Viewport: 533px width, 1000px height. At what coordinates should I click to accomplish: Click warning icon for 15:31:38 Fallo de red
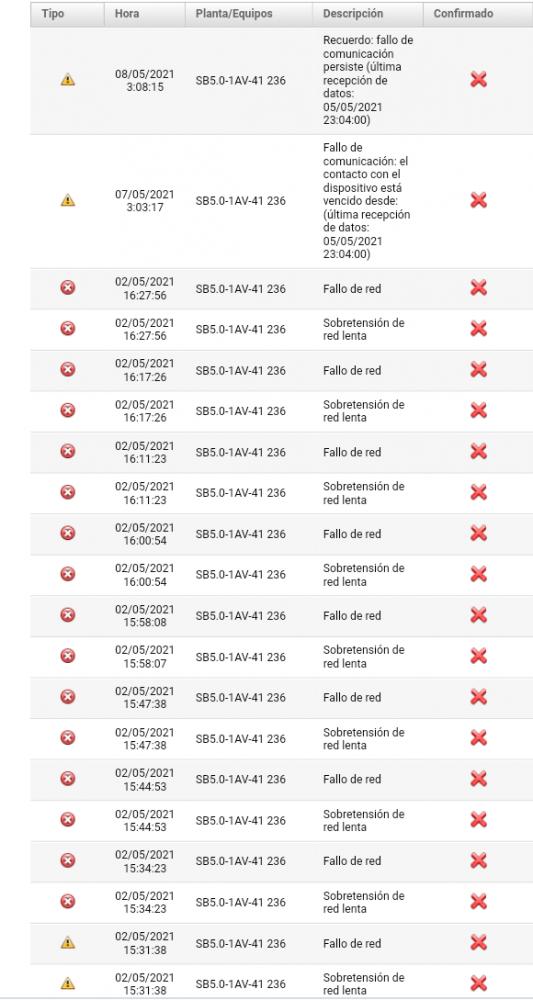(68, 943)
